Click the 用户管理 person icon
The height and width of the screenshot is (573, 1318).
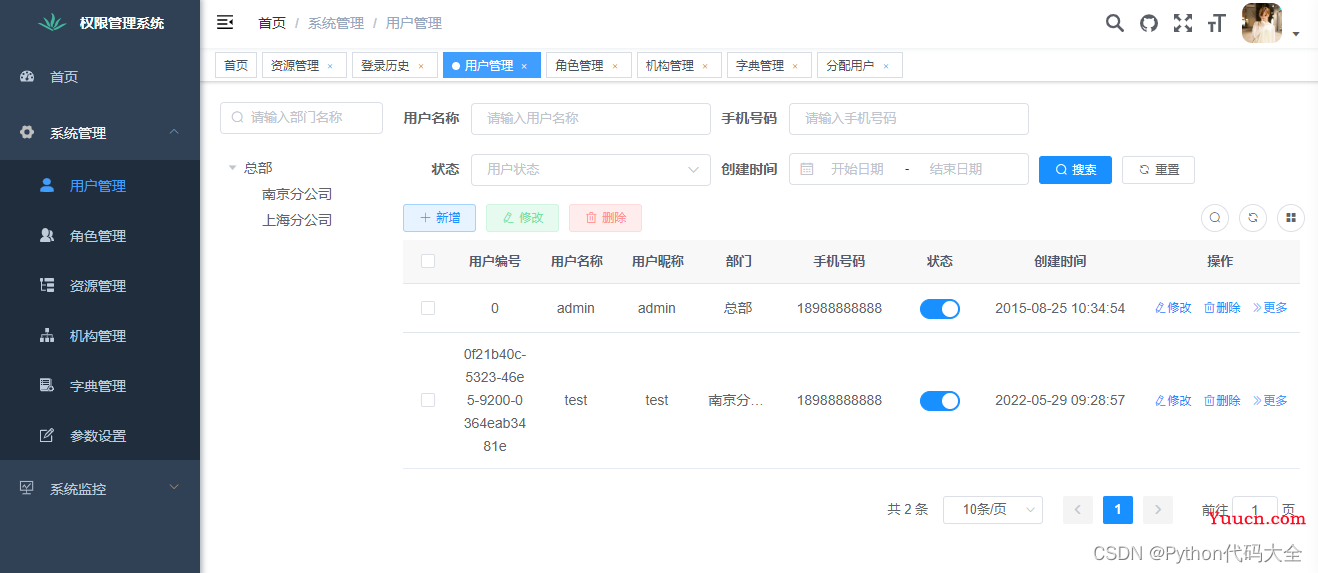[x=47, y=185]
